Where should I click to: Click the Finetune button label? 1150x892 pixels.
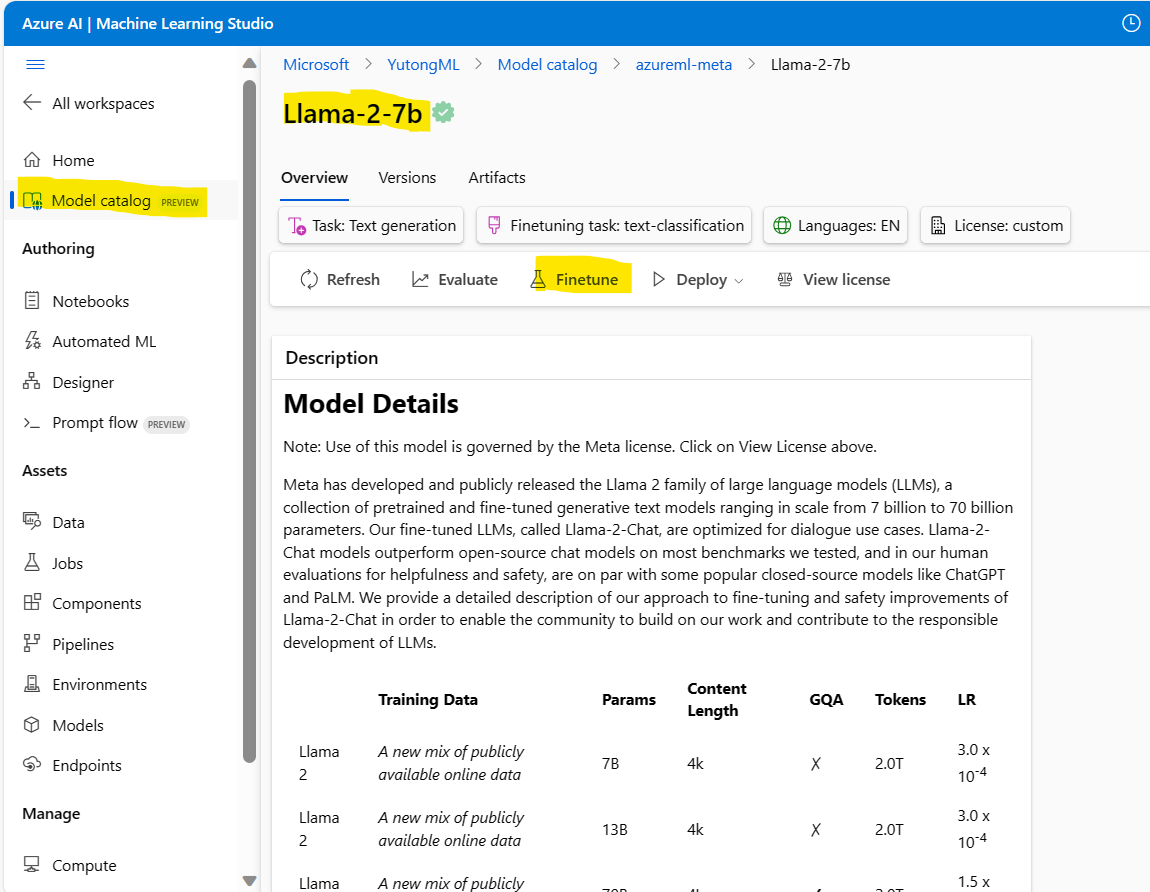[x=587, y=279]
